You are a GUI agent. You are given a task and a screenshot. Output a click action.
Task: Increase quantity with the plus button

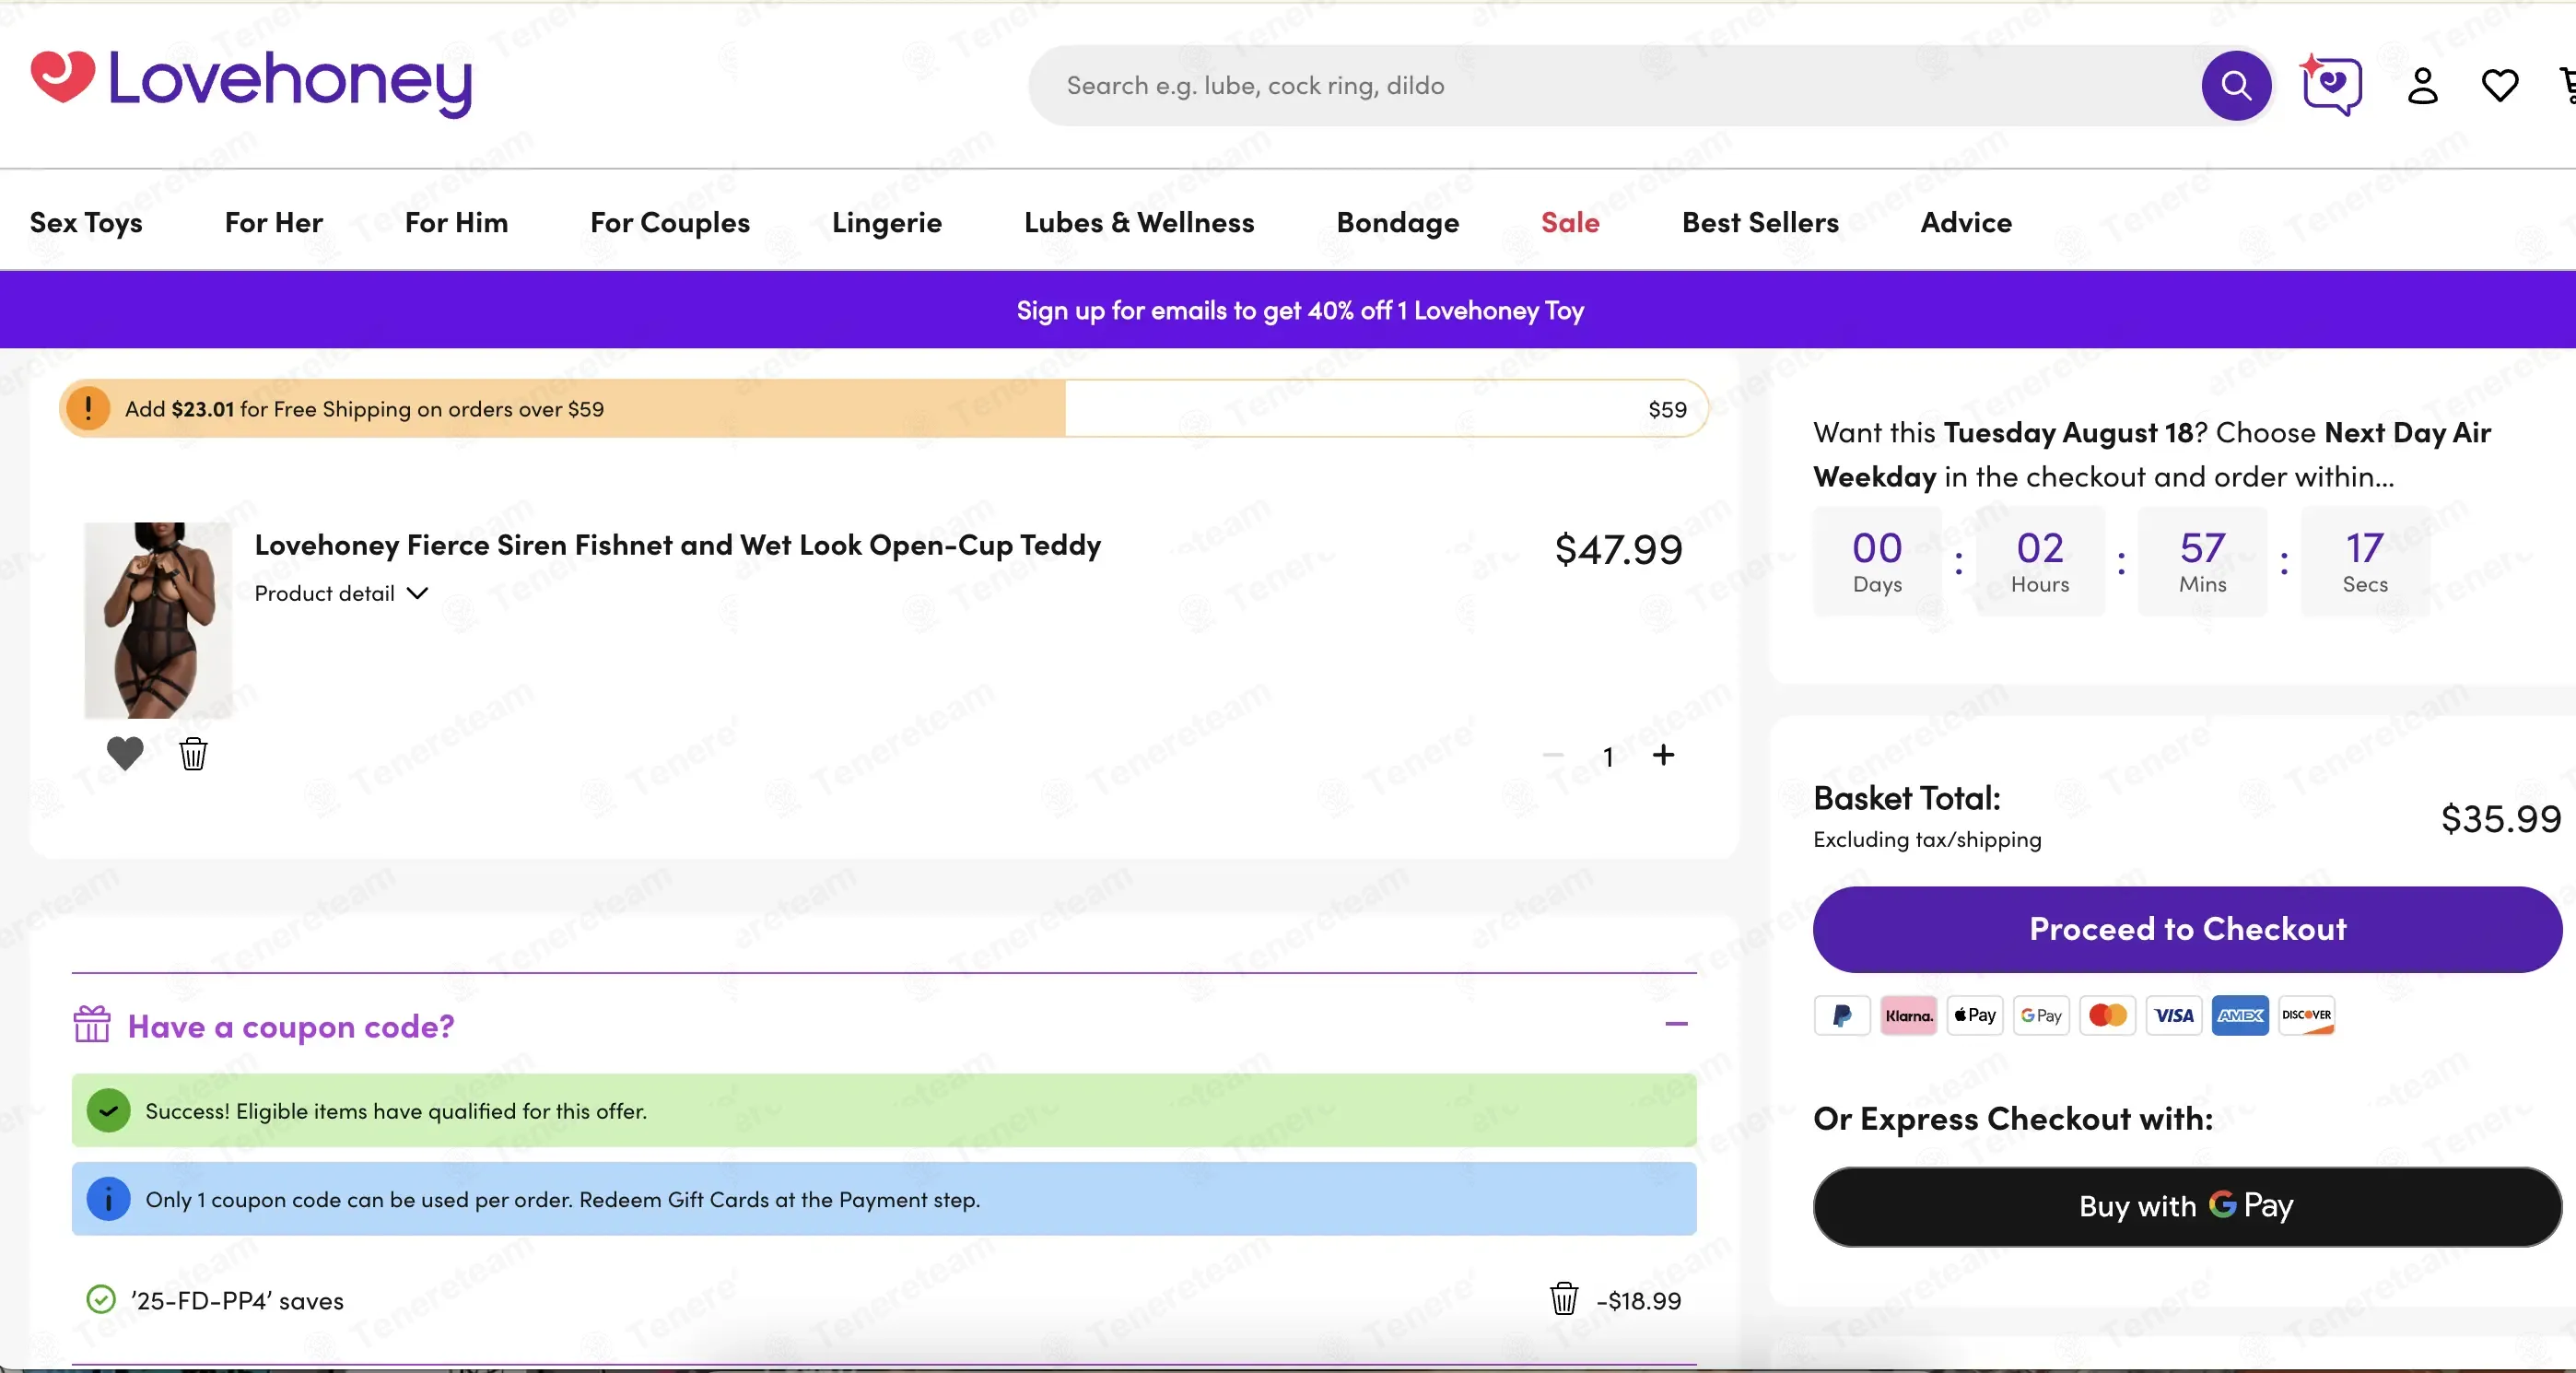(x=1663, y=755)
